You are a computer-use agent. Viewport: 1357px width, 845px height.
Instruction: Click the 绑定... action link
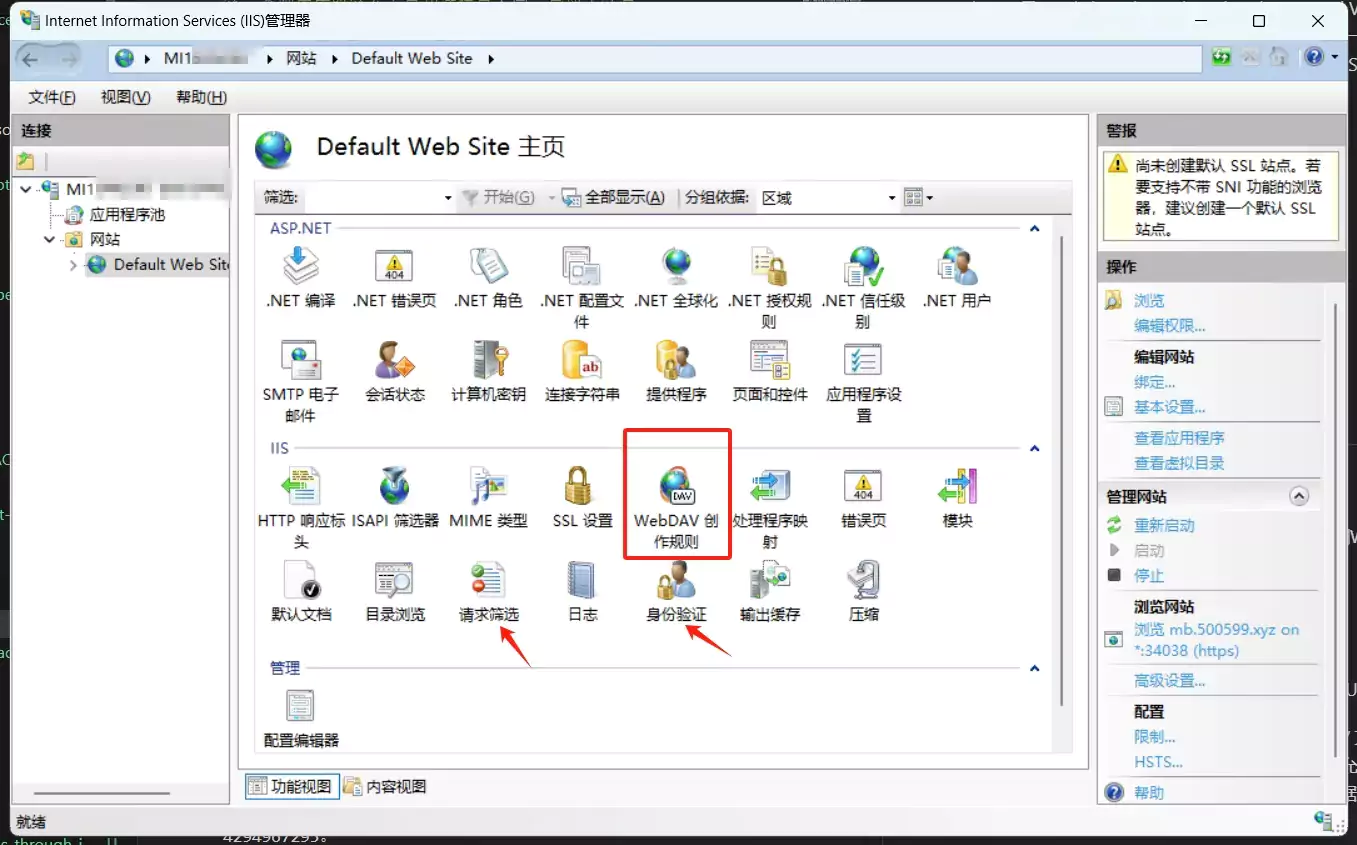[x=1155, y=382]
